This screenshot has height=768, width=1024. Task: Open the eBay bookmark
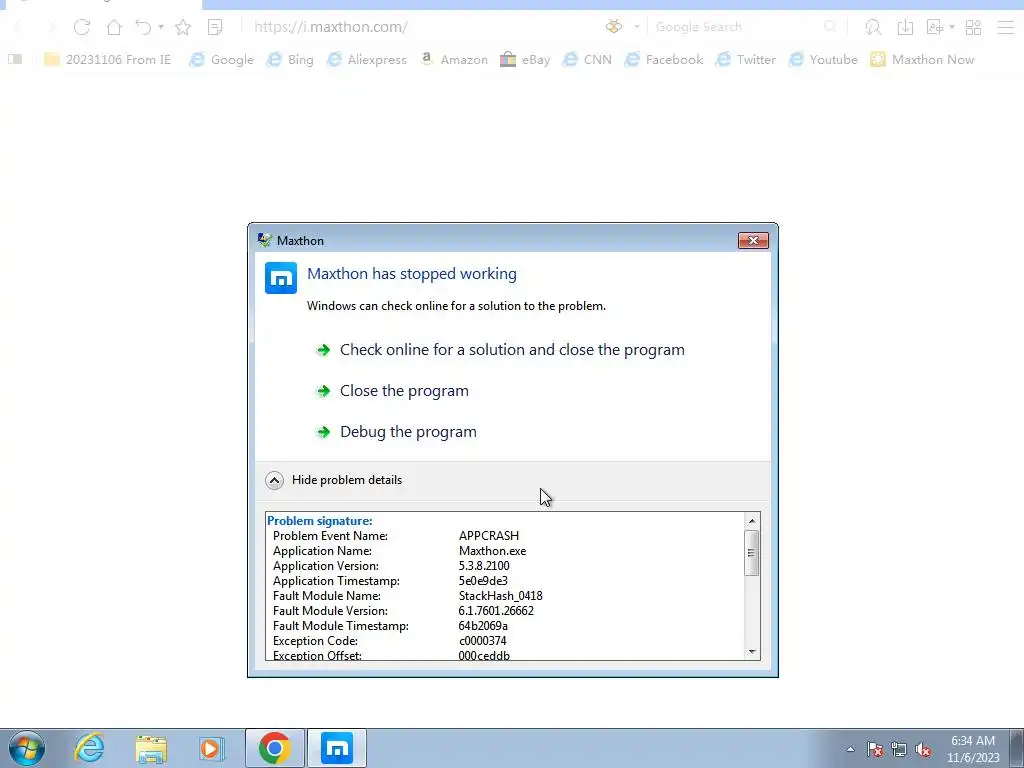point(525,59)
